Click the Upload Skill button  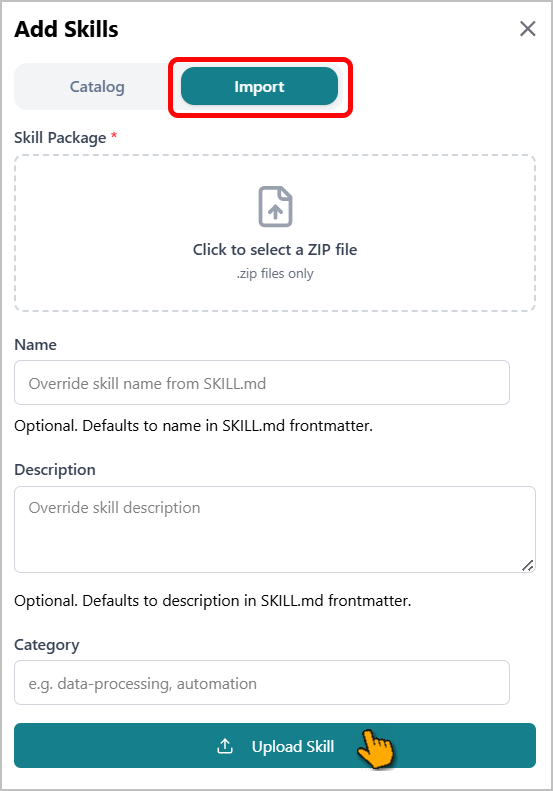[x=275, y=746]
